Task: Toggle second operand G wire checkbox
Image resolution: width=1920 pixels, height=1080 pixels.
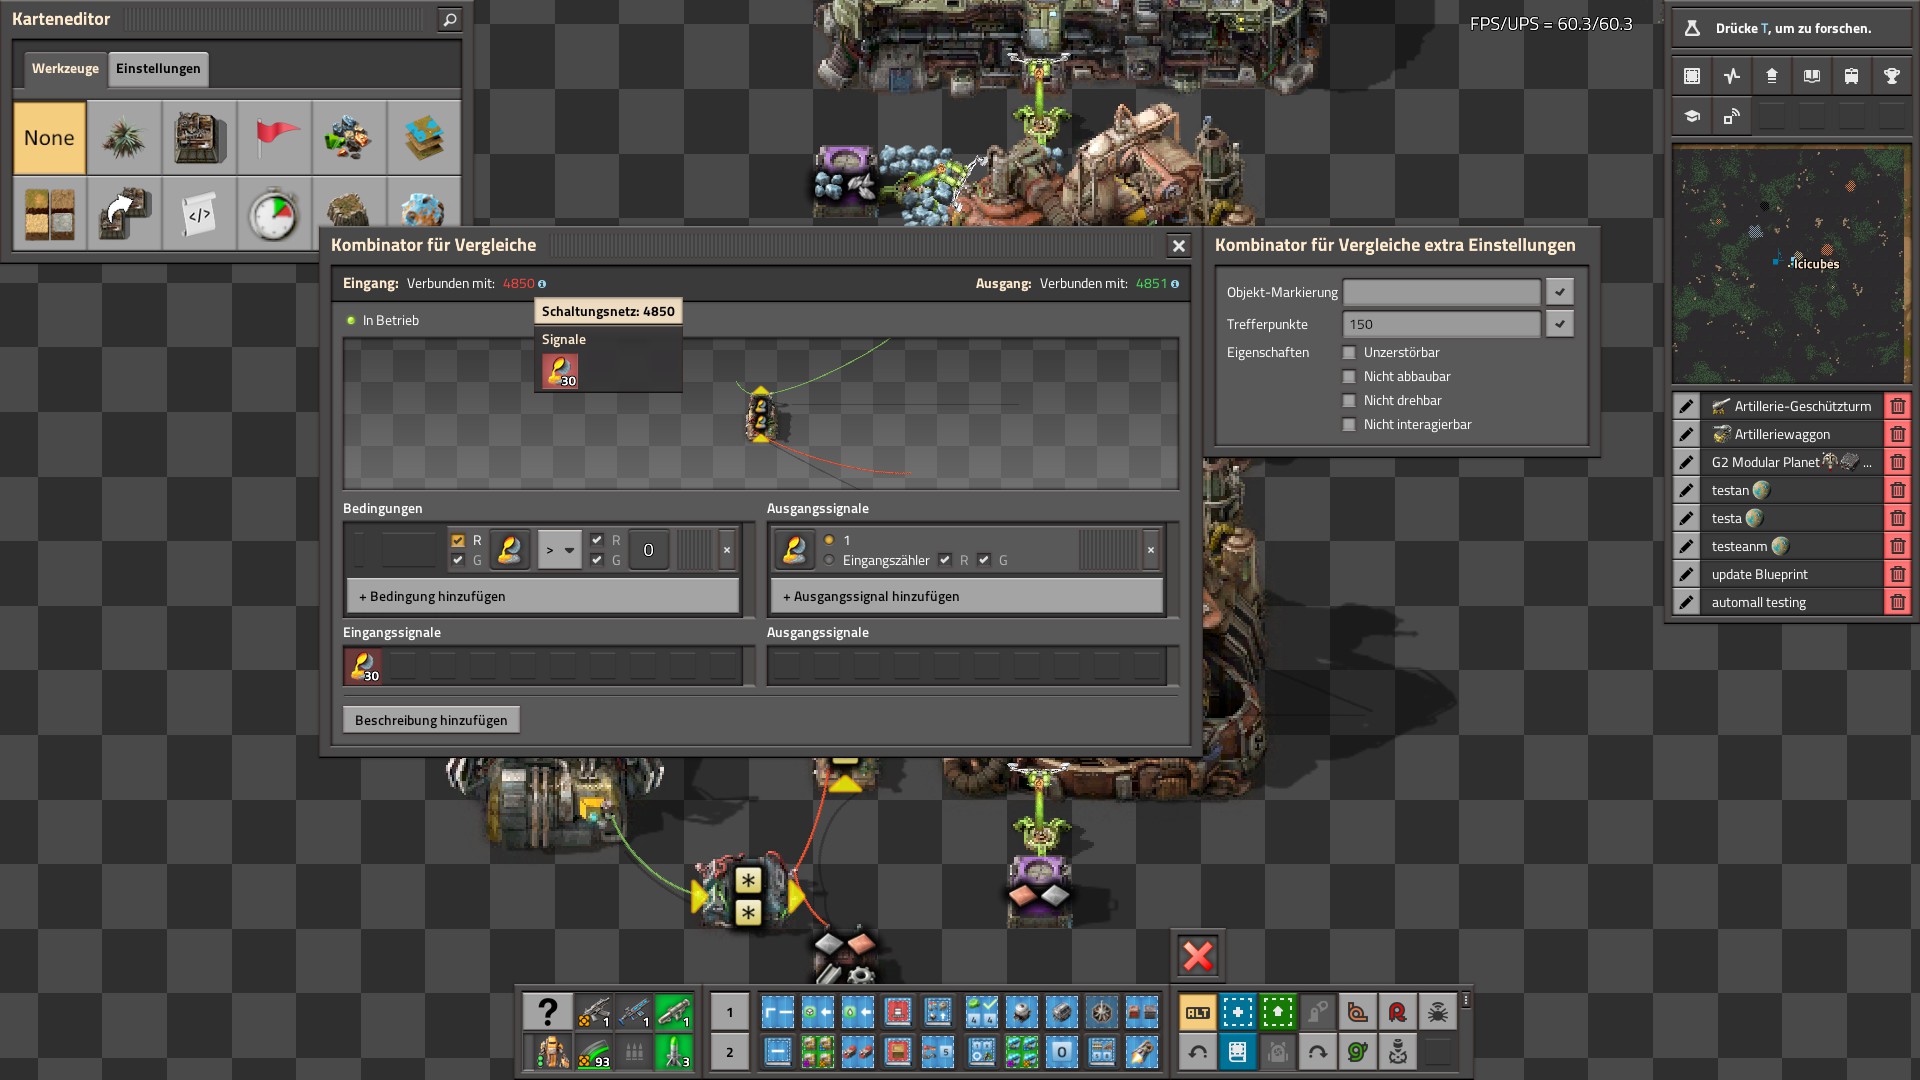Action: point(597,560)
